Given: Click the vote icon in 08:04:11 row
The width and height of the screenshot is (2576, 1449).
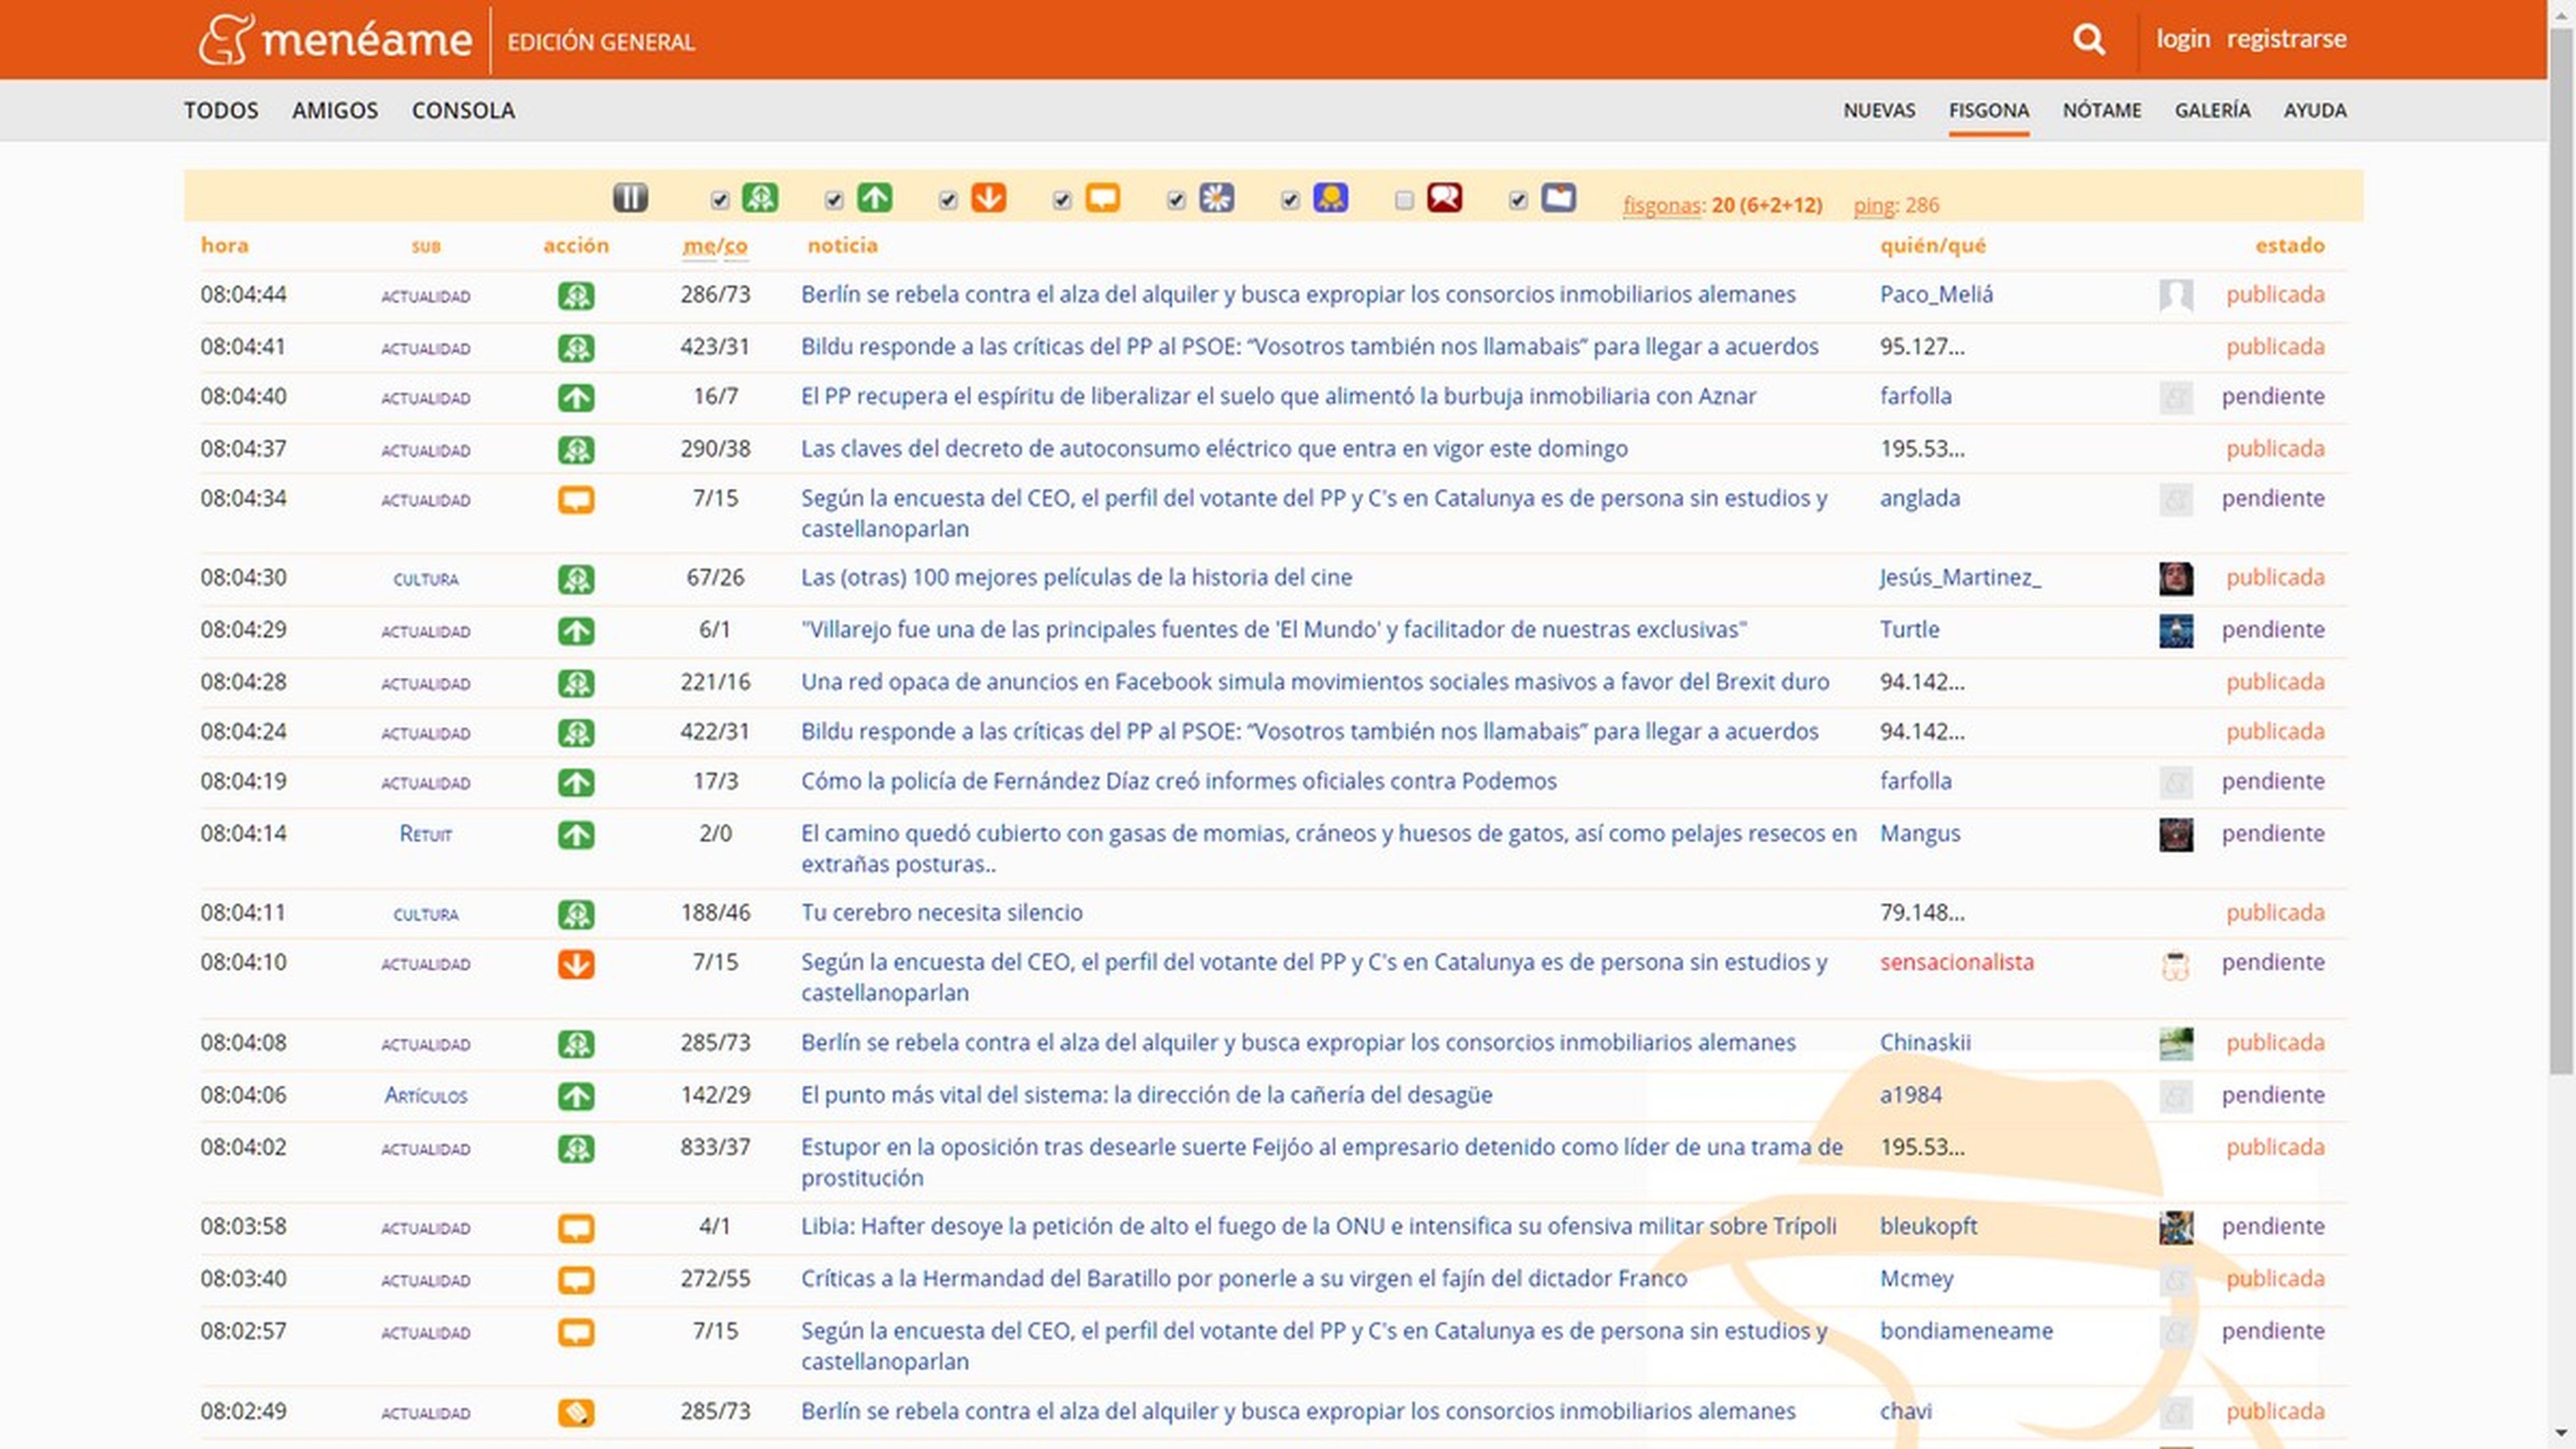Looking at the screenshot, I should 576,914.
